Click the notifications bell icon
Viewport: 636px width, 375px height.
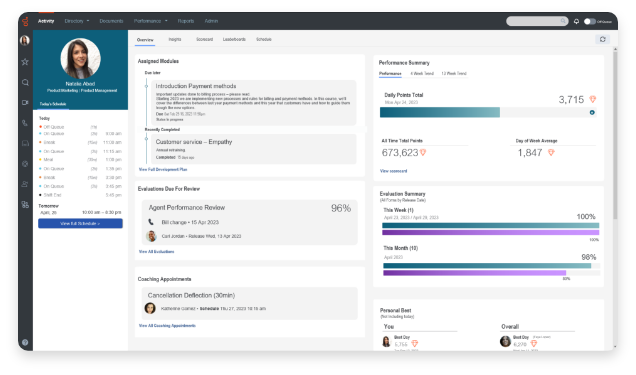click(576, 21)
